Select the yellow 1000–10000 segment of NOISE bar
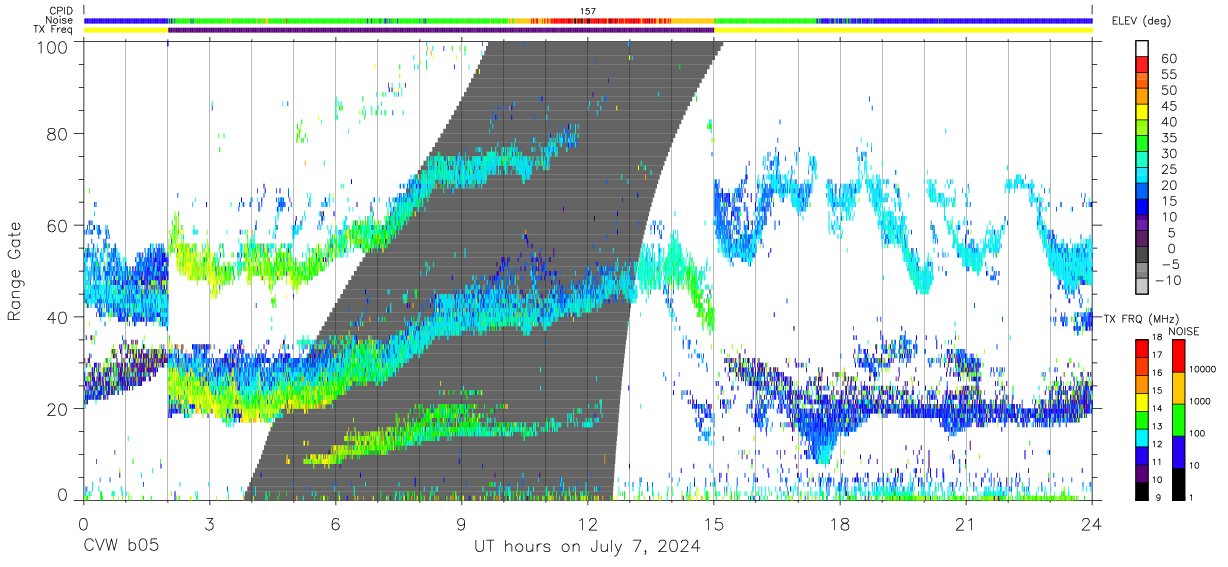 pyautogui.click(x=1179, y=388)
